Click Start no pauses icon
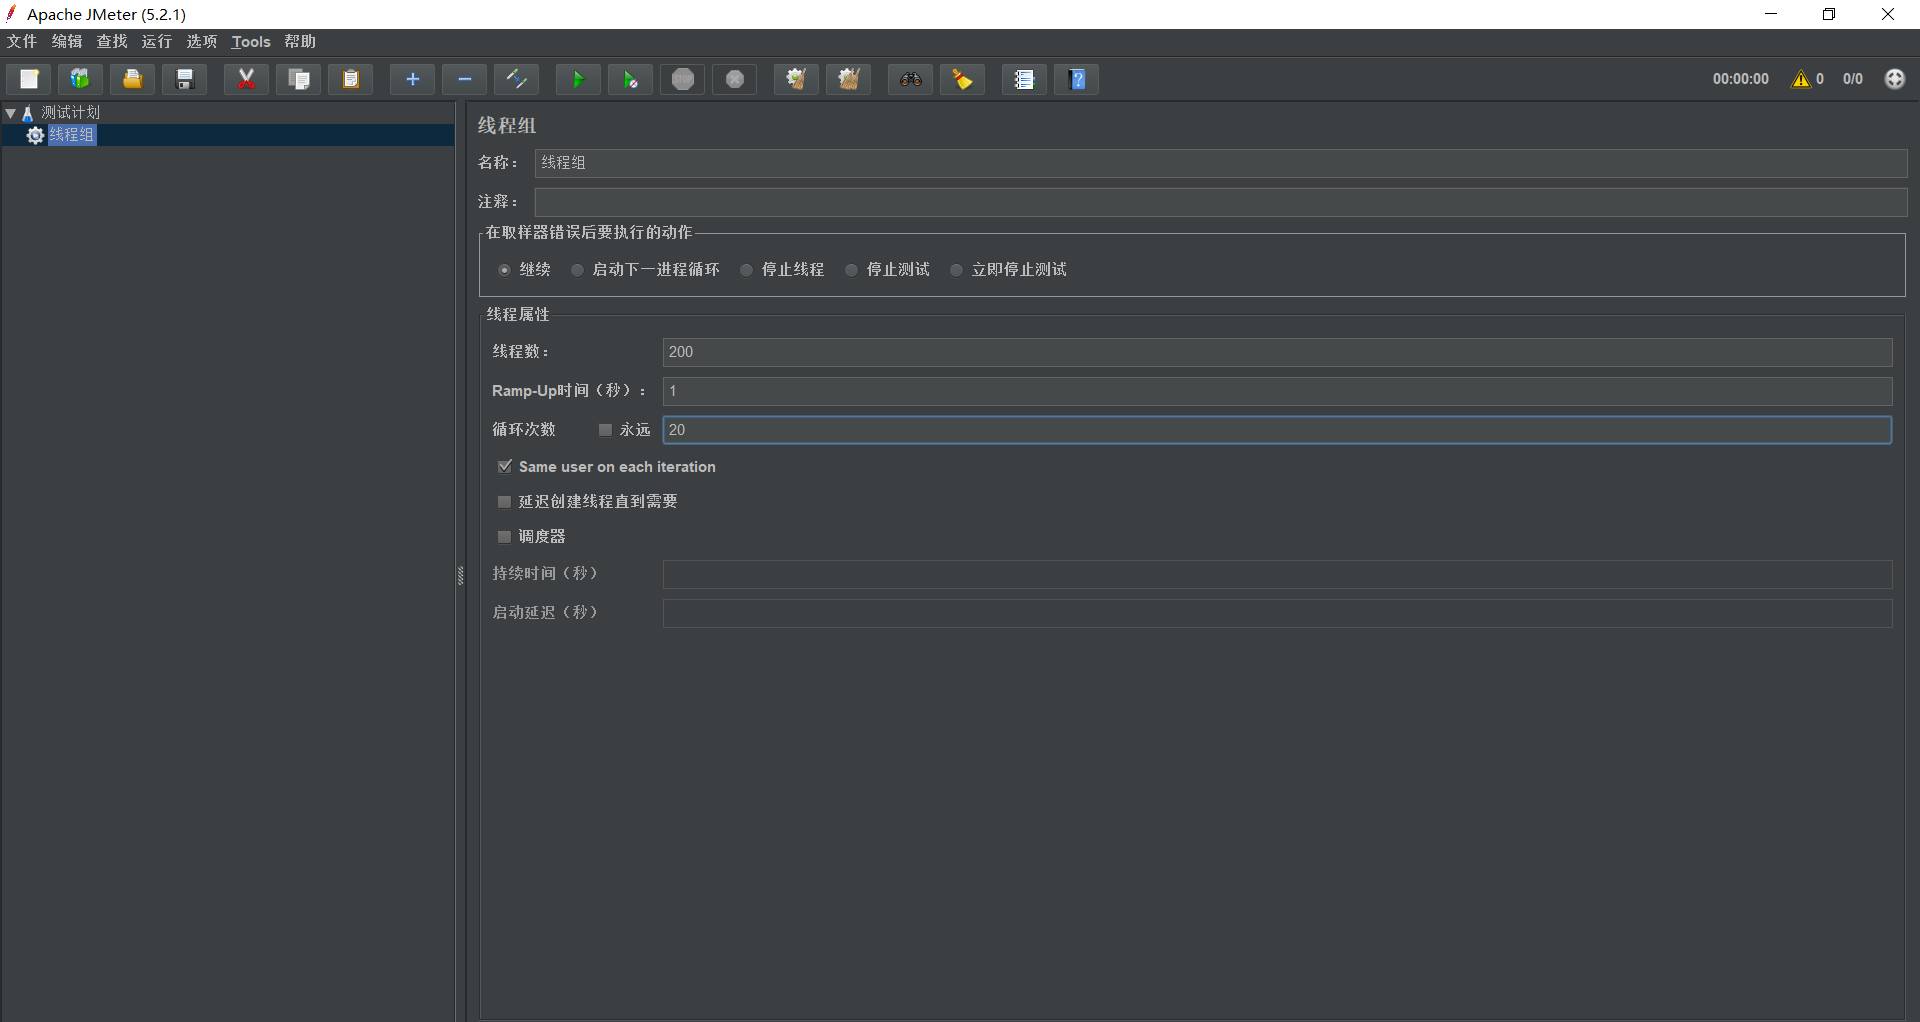1920x1022 pixels. pos(630,79)
